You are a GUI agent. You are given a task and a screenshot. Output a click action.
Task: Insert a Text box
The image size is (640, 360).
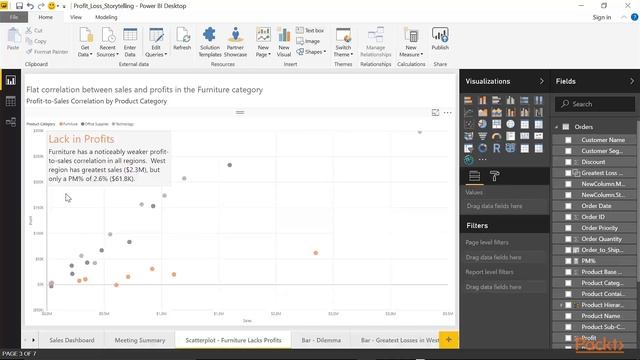click(310, 30)
